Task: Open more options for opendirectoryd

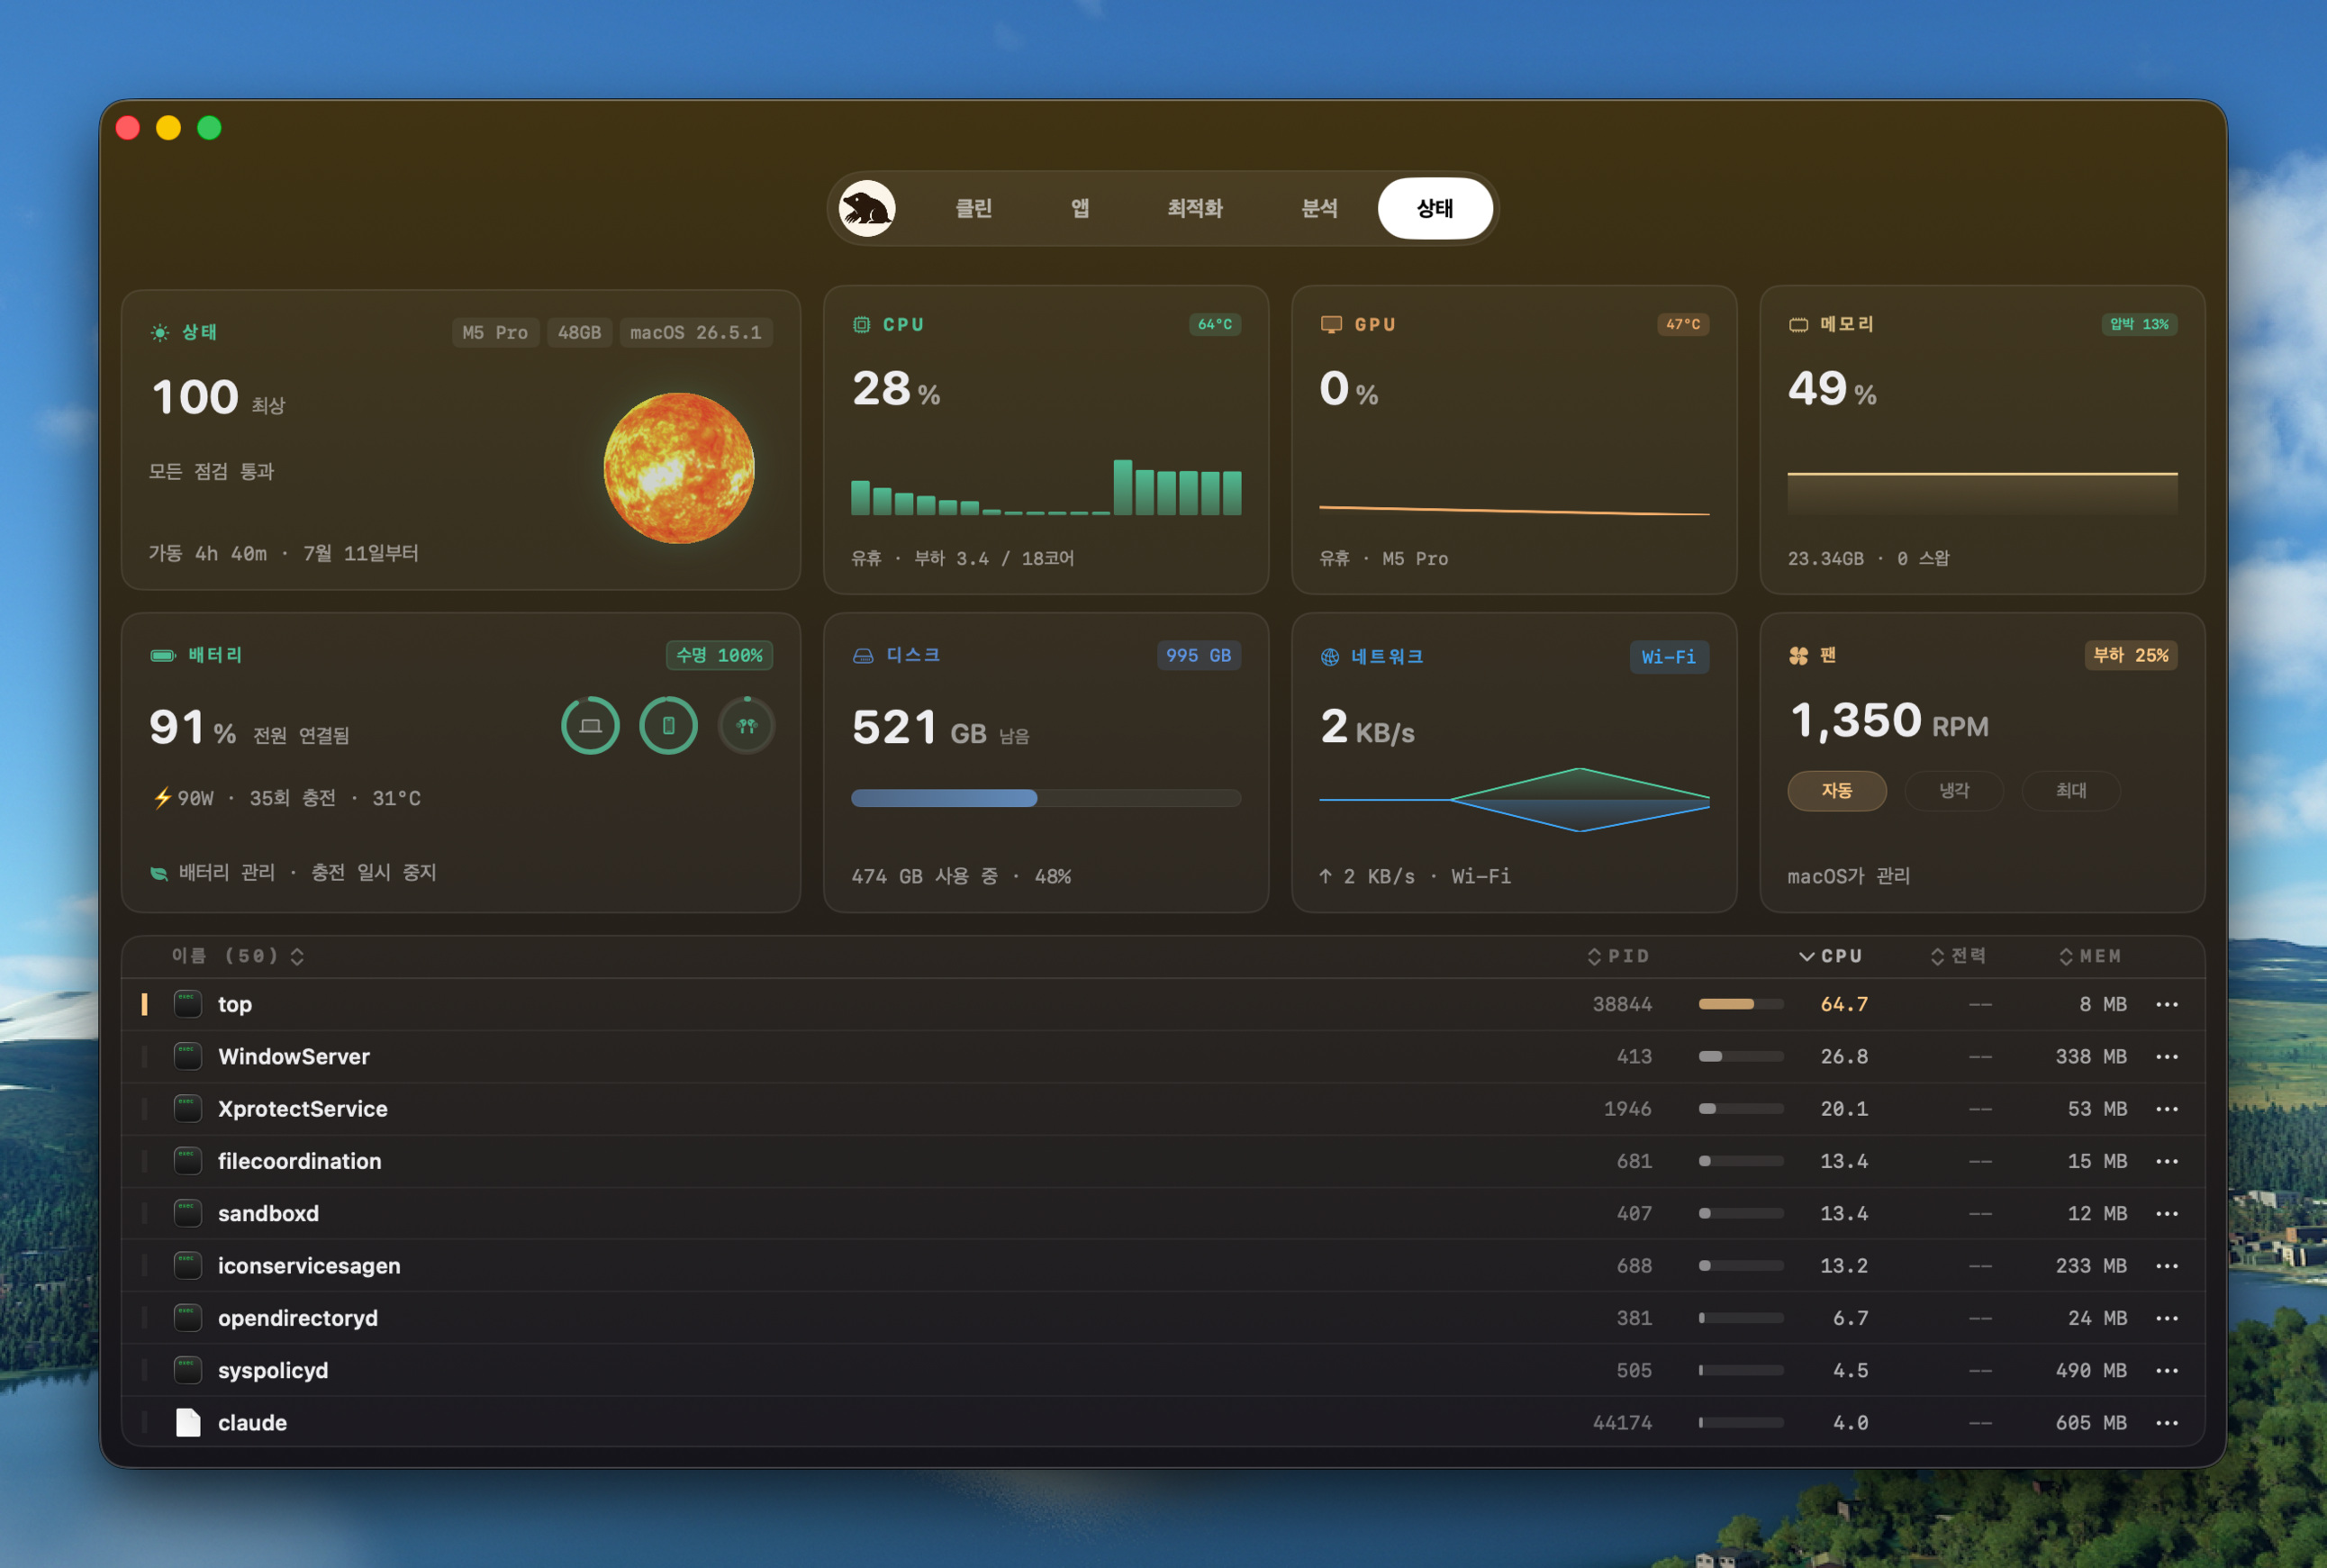Action: point(2167,1318)
